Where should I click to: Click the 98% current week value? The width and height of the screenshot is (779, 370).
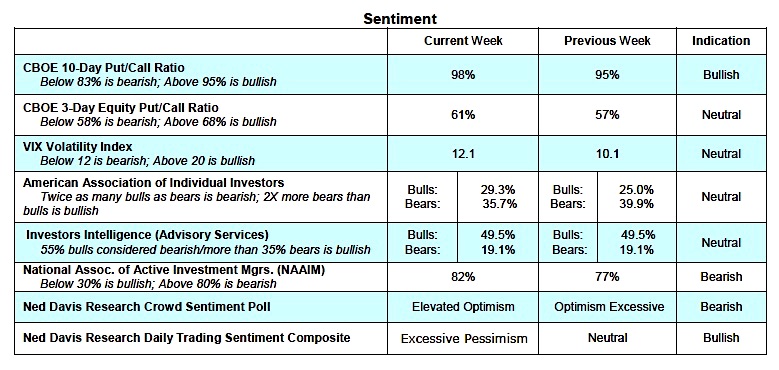click(x=463, y=75)
